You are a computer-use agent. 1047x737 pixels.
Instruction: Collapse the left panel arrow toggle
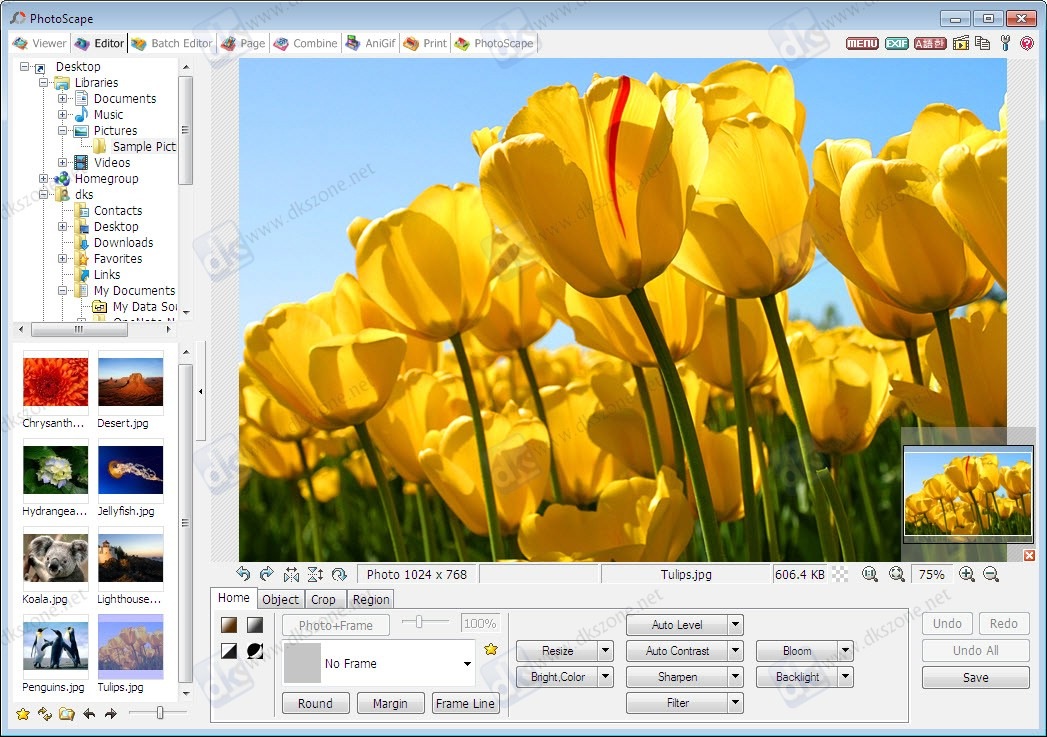pyautogui.click(x=200, y=392)
